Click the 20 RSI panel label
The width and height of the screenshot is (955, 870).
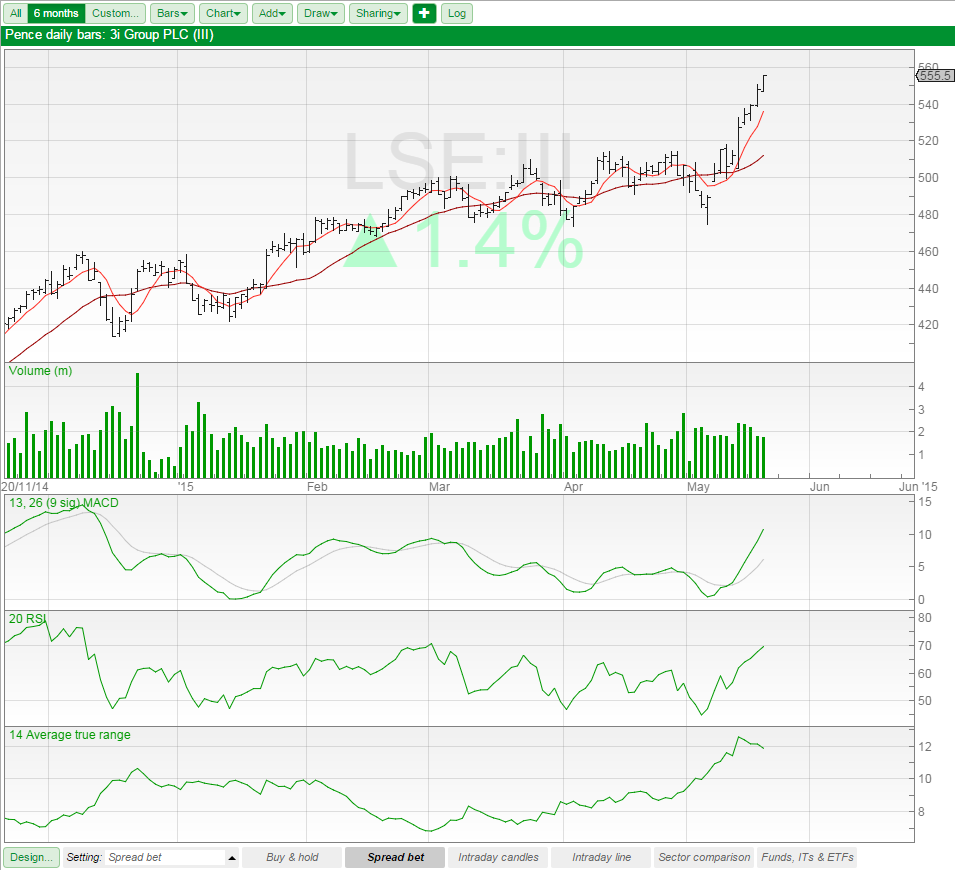(x=27, y=618)
